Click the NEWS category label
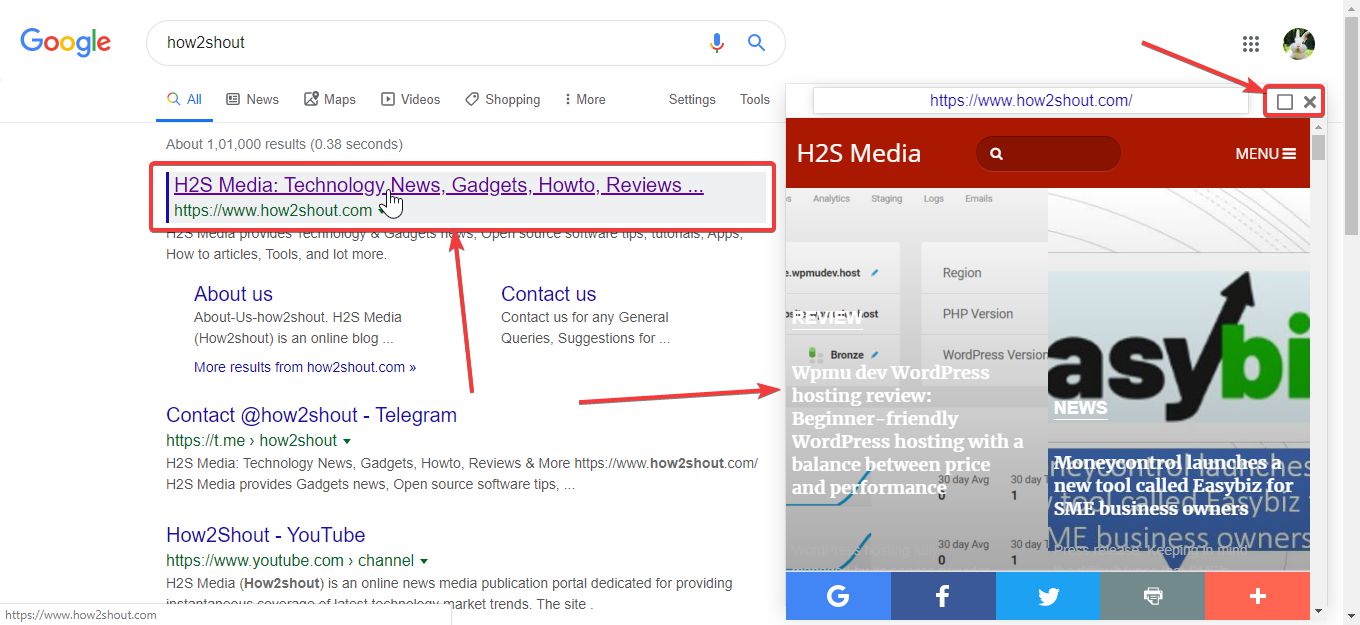 [1080, 408]
